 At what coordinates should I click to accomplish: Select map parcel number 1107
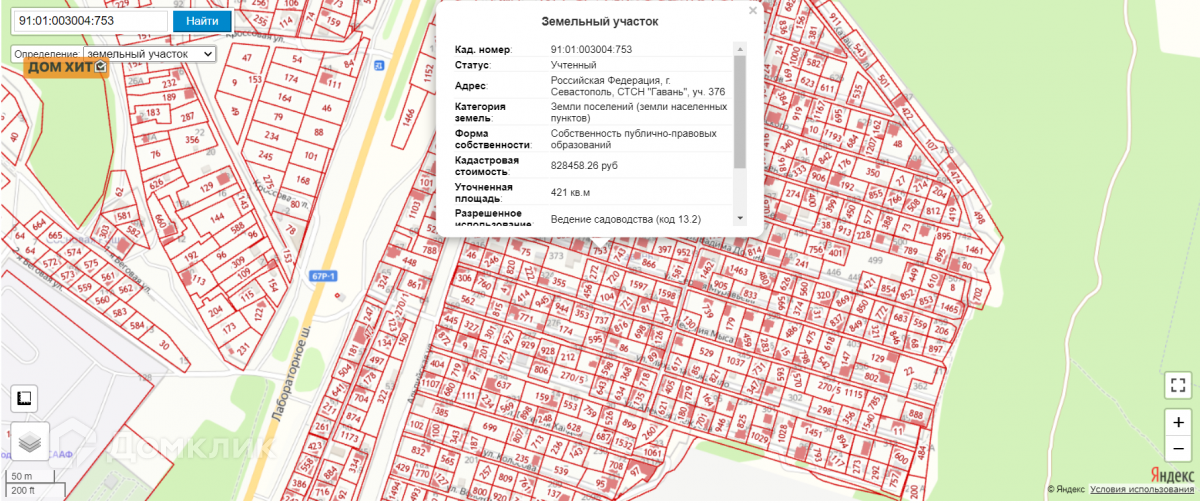coord(430,384)
